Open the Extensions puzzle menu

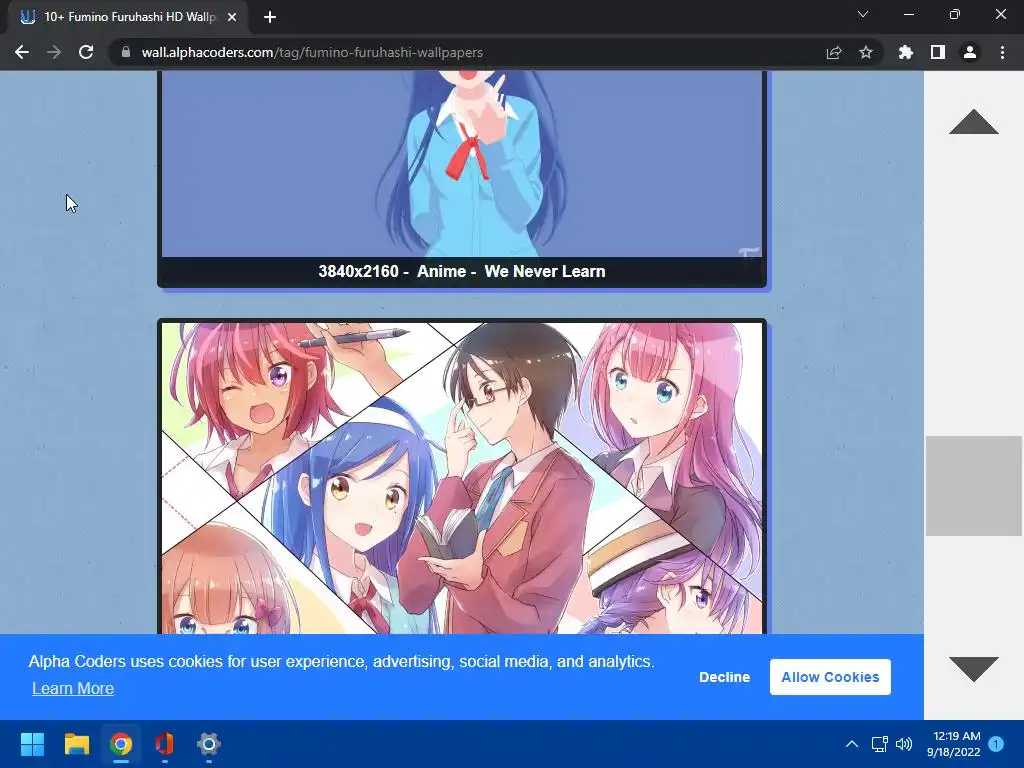pyautogui.click(x=906, y=52)
